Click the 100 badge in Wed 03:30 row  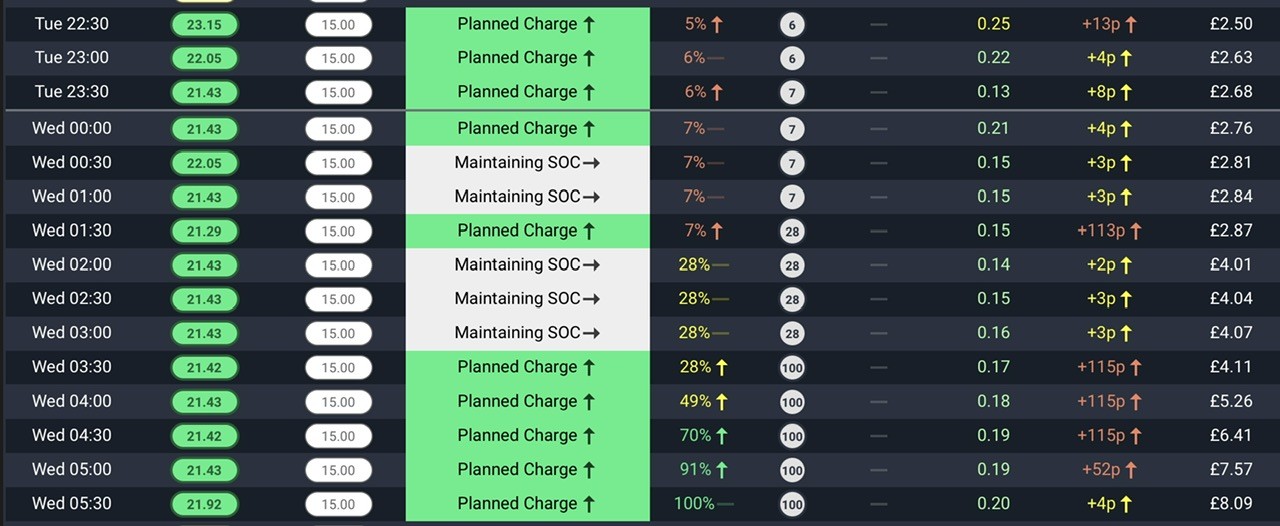(x=792, y=368)
